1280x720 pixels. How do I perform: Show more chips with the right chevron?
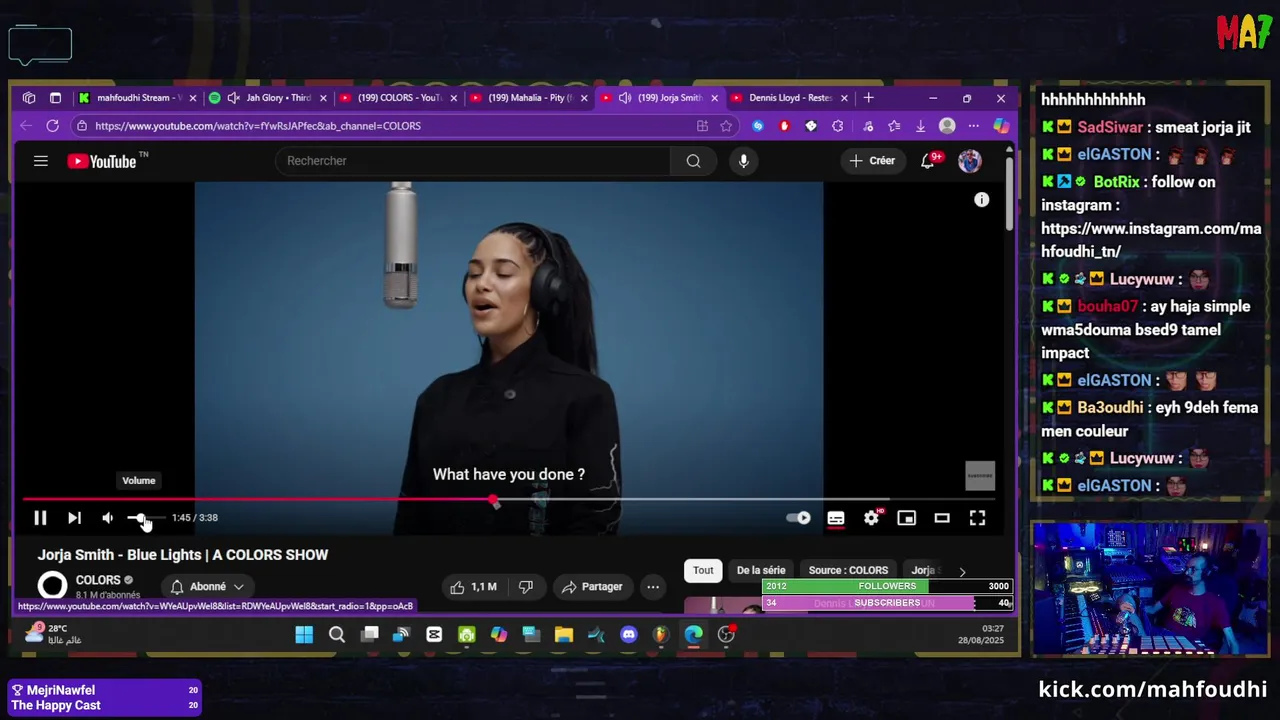point(962,572)
